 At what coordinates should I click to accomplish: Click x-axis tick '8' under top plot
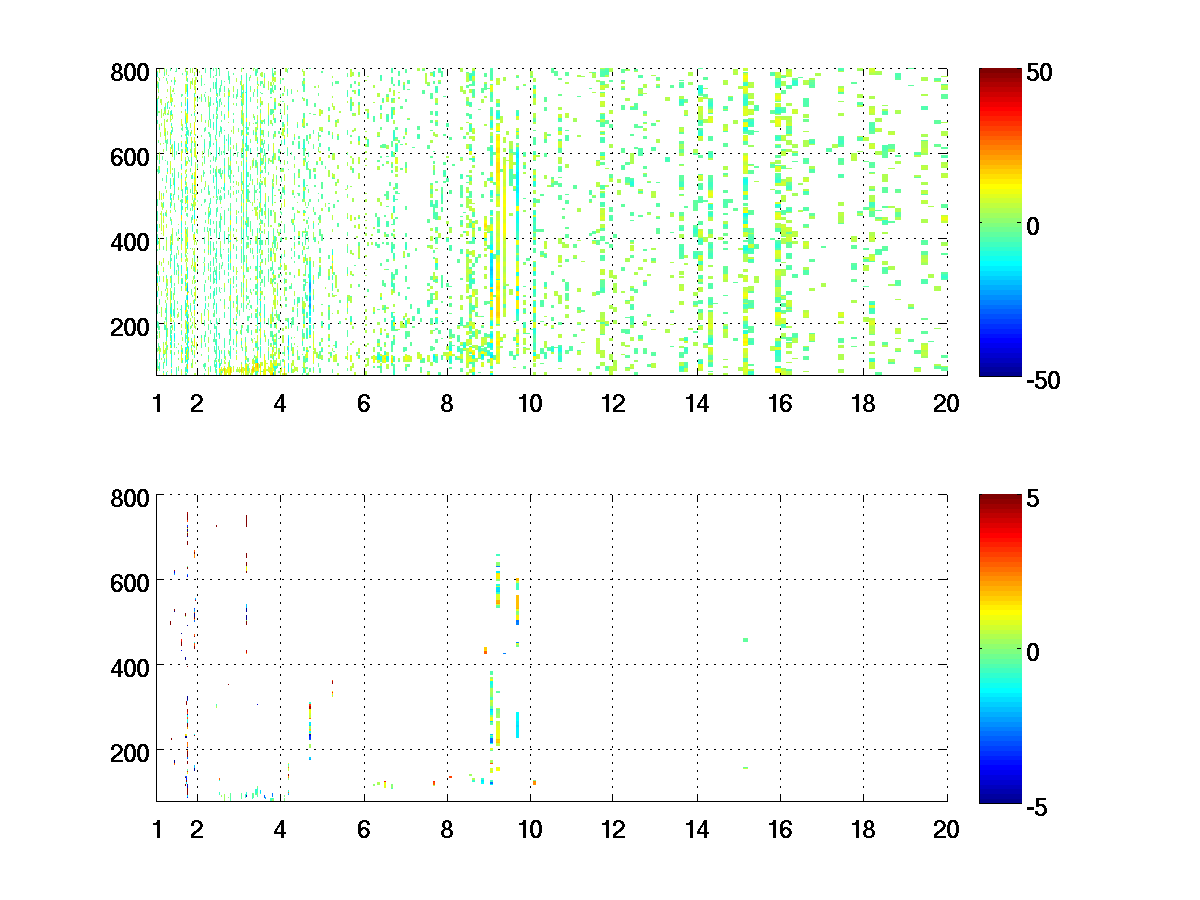tap(447, 404)
